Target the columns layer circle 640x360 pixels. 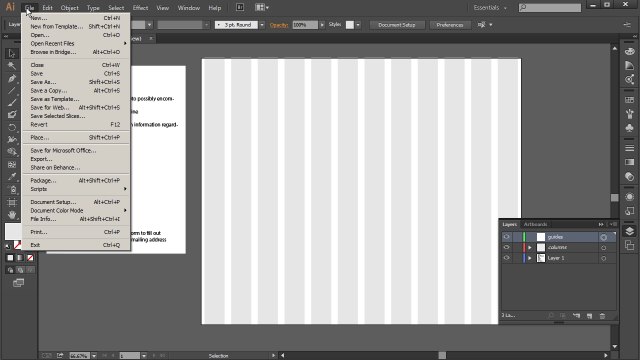[x=604, y=248]
